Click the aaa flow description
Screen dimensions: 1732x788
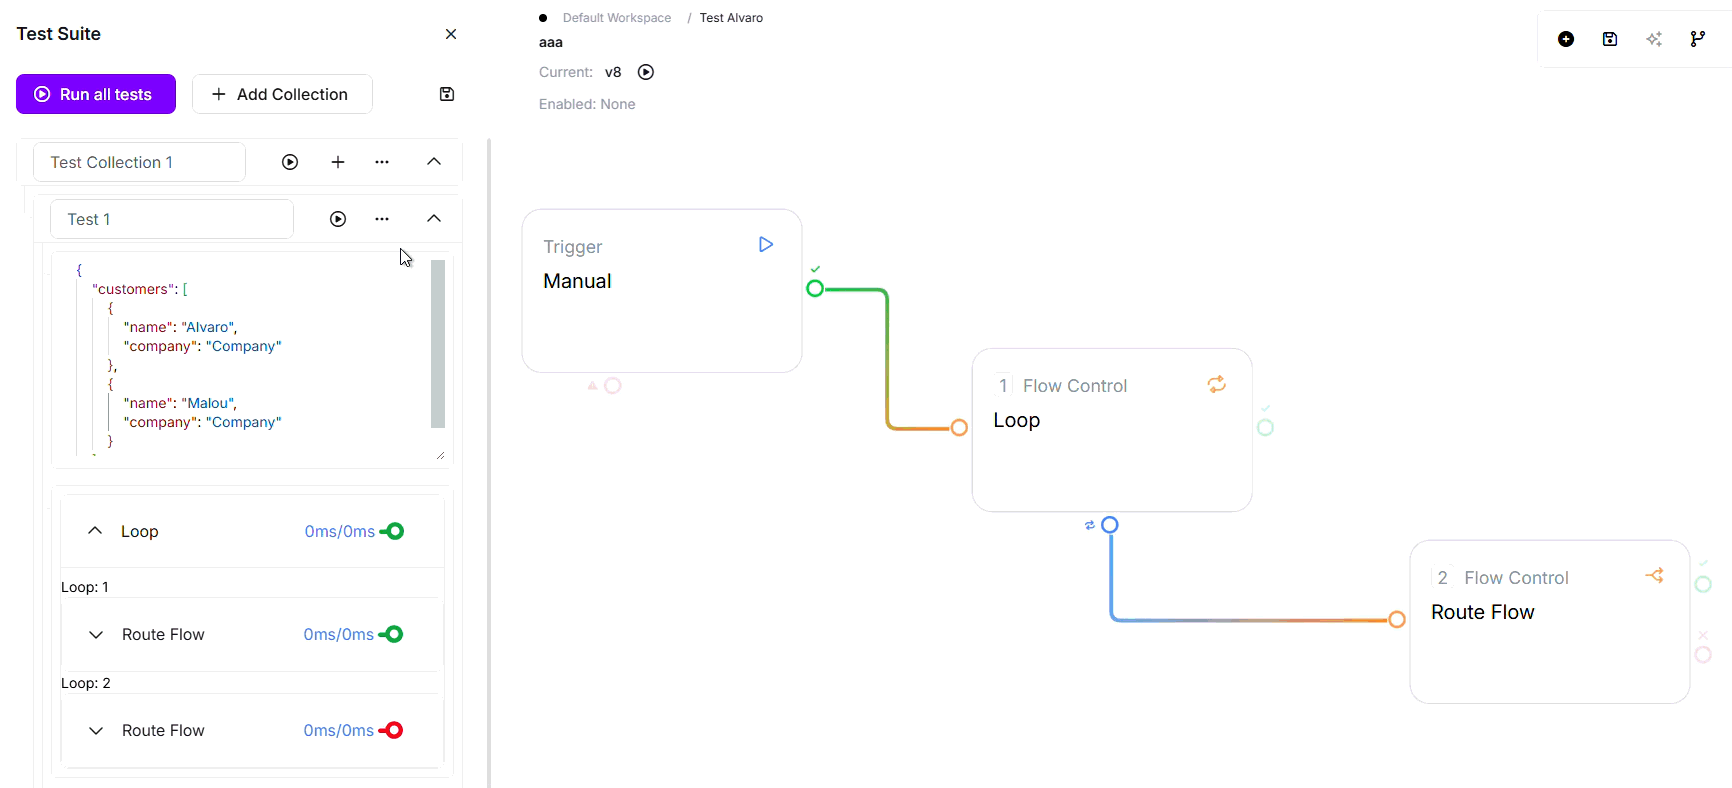click(551, 42)
